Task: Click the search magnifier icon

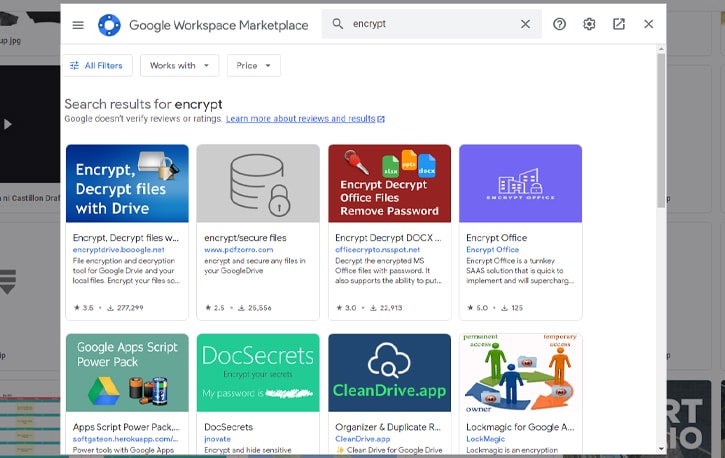Action: [x=338, y=24]
